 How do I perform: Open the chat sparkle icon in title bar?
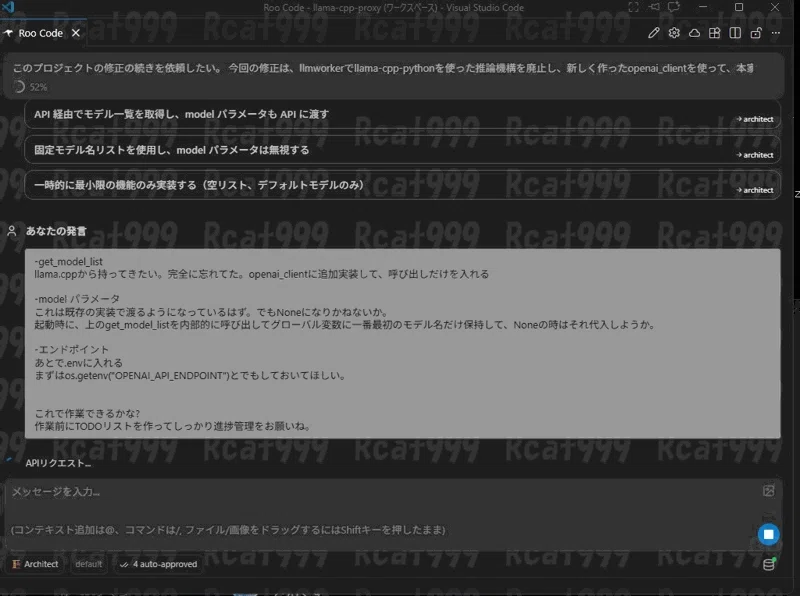[674, 7]
